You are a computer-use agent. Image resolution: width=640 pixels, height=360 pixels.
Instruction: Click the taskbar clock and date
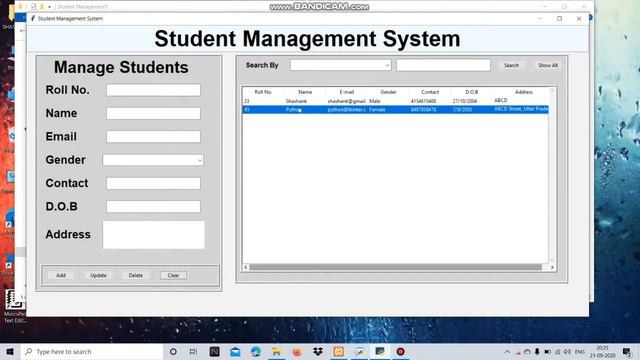pos(602,351)
